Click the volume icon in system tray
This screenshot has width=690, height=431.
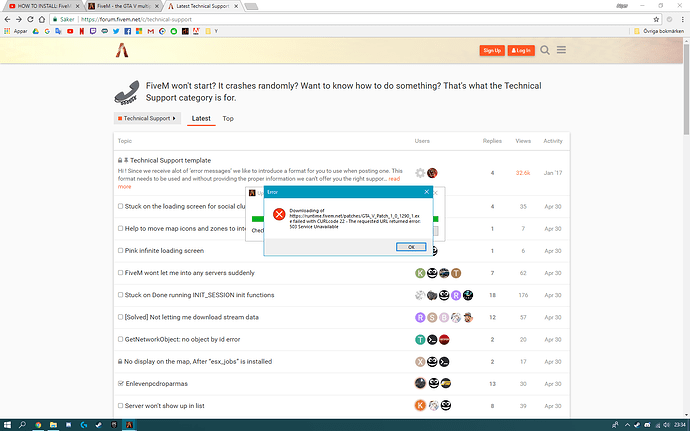666,425
